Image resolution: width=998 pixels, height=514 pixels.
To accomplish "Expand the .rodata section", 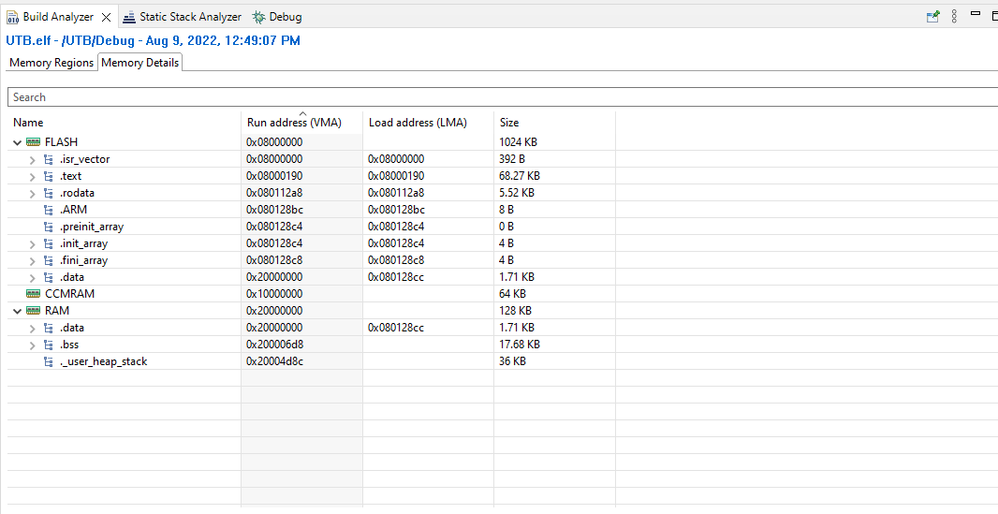I will [32, 193].
